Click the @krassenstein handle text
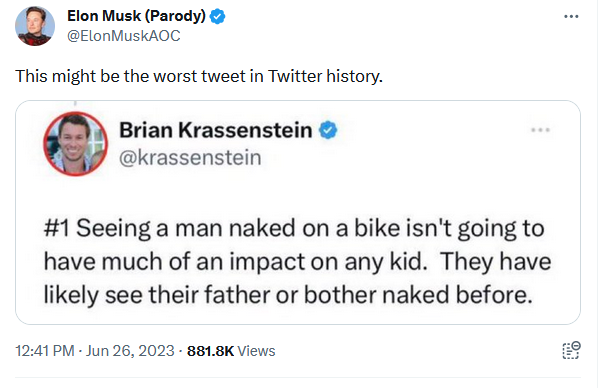This screenshot has width=606, height=388. pos(190,158)
